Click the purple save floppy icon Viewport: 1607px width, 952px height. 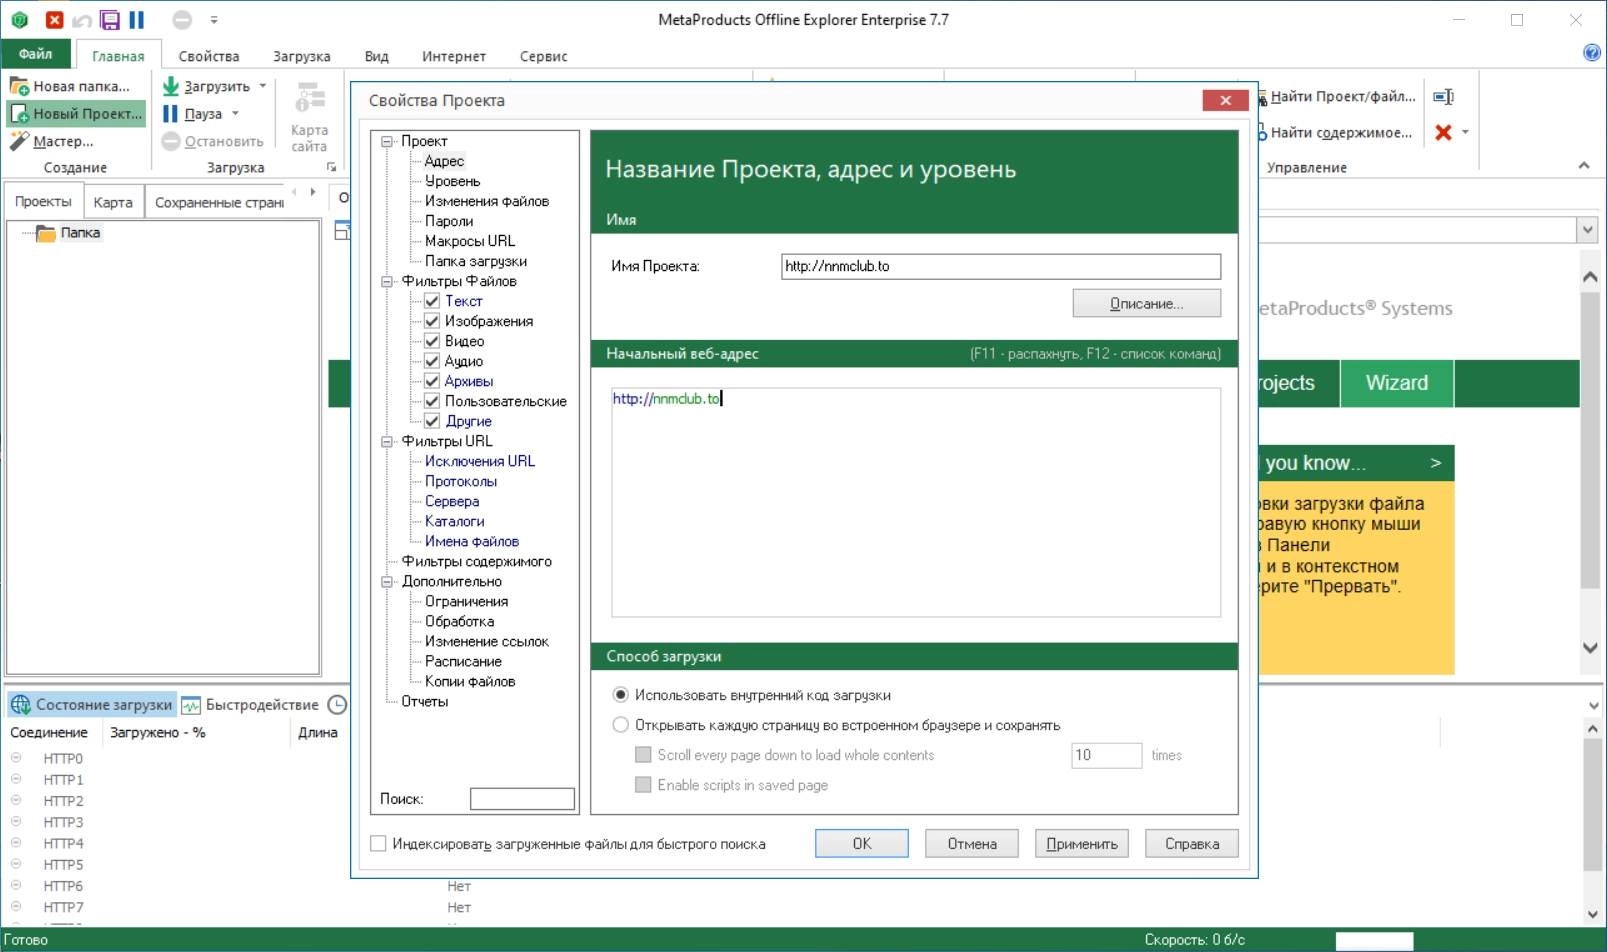110,19
